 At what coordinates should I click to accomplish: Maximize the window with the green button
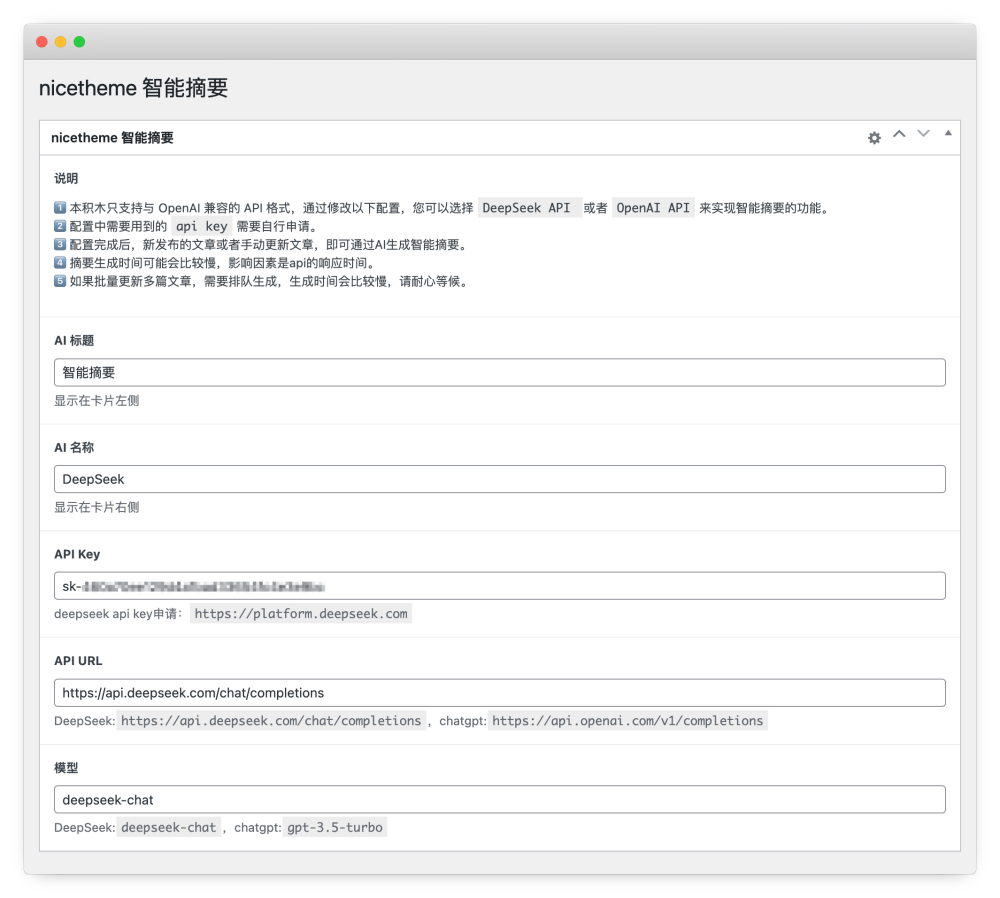[80, 42]
